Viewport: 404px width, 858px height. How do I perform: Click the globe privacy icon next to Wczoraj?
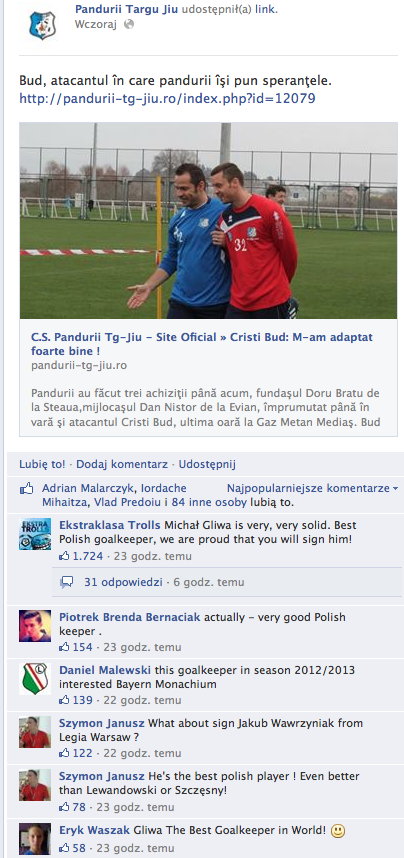click(x=129, y=25)
